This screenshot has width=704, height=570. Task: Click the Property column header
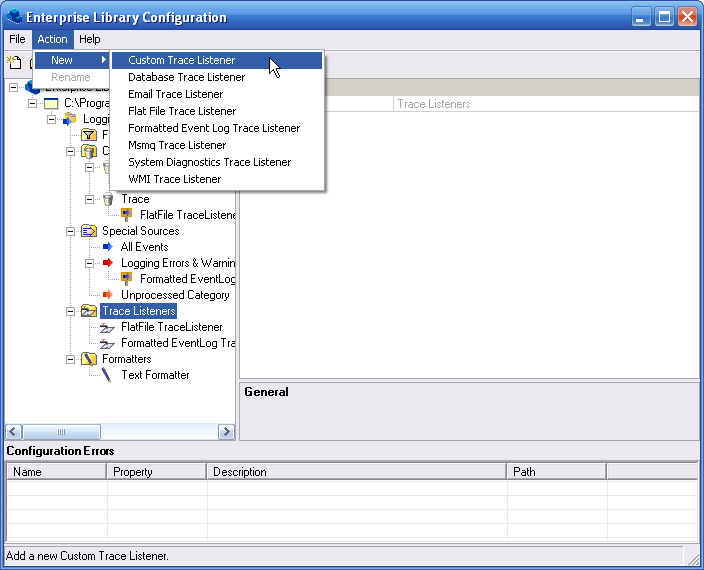coord(155,472)
